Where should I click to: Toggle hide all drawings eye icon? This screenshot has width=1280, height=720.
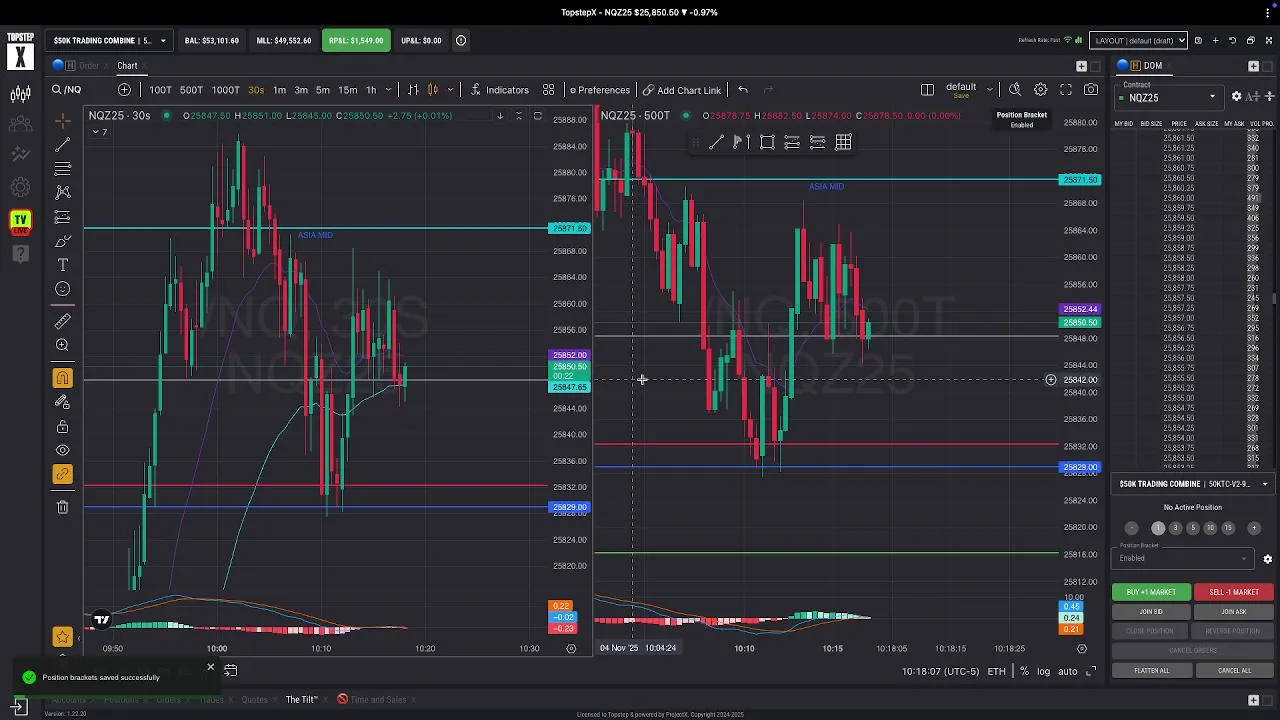pos(63,450)
